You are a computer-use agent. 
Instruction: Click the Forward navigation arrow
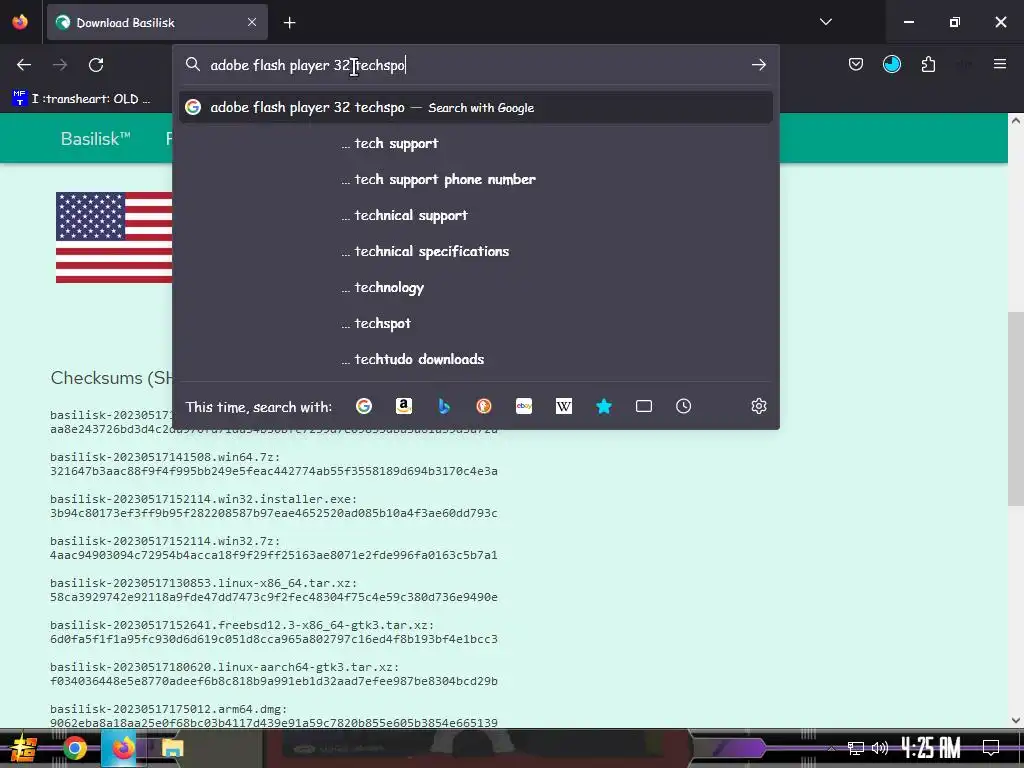[x=60, y=65]
